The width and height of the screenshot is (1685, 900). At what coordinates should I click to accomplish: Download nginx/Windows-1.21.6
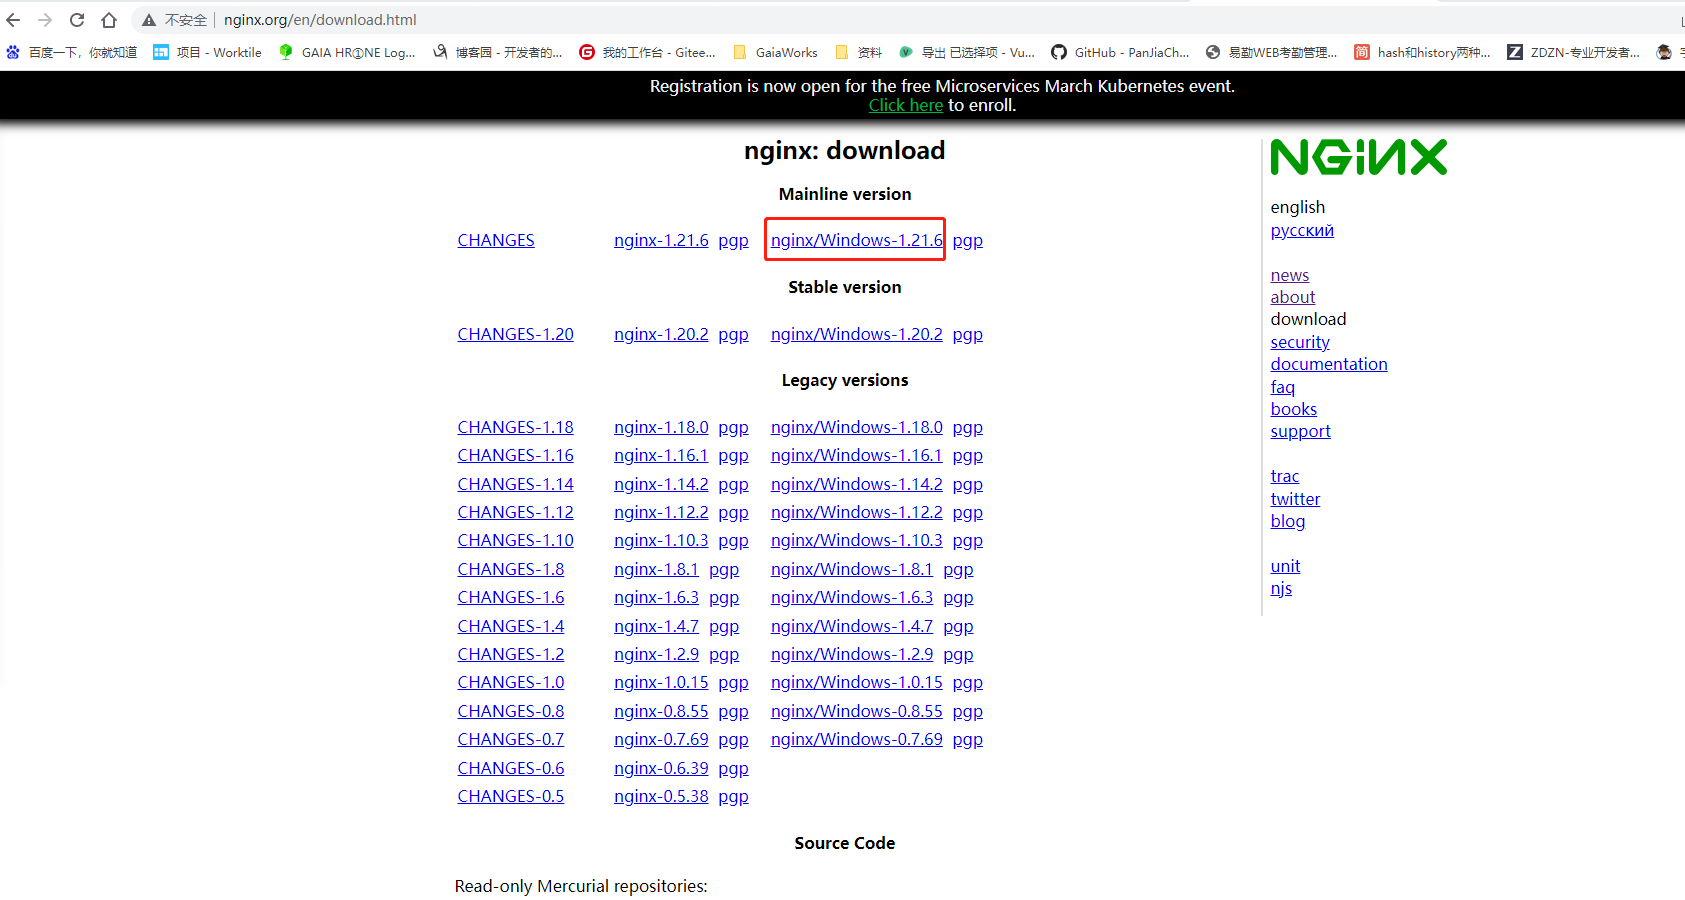coord(857,240)
